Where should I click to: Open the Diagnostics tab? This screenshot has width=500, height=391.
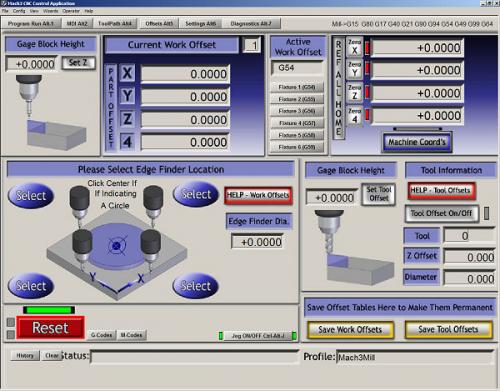[x=252, y=24]
